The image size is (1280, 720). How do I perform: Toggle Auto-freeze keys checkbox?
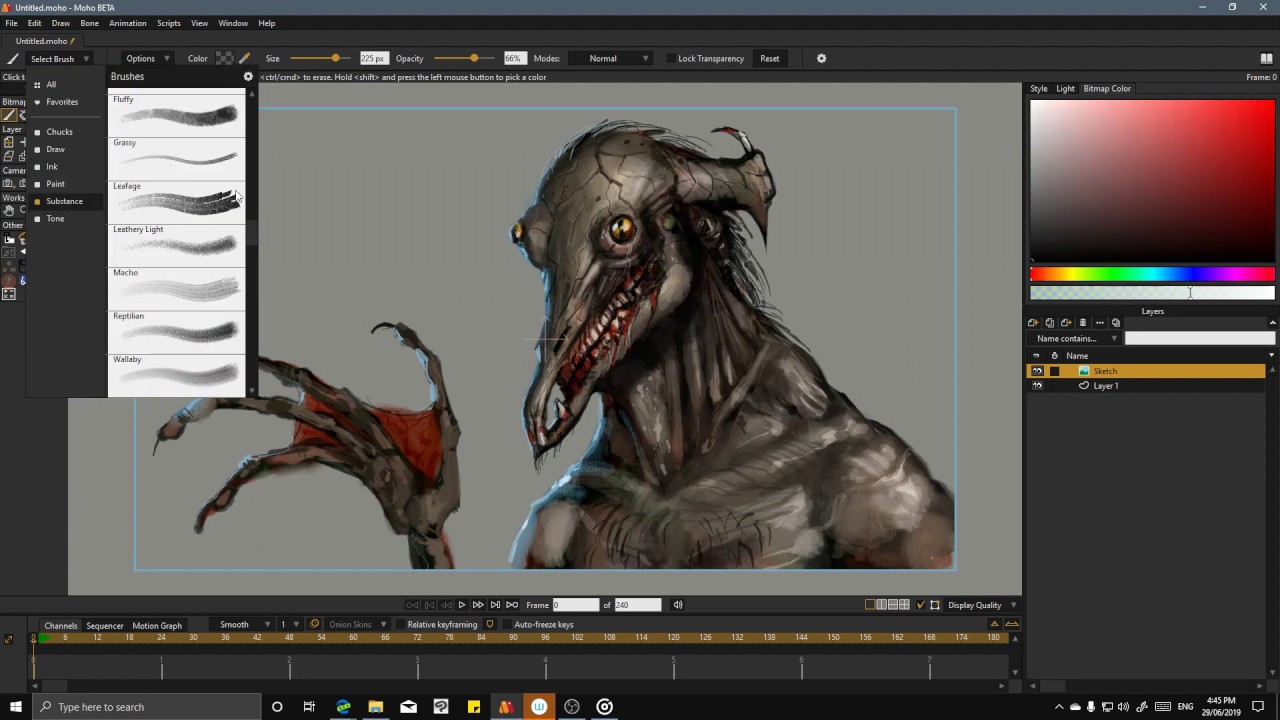[507, 625]
